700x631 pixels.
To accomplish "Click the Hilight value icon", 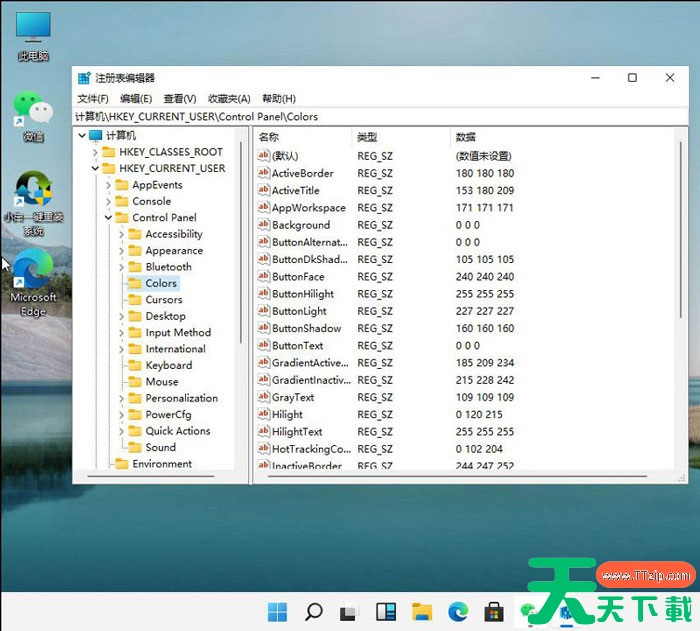I will 263,414.
